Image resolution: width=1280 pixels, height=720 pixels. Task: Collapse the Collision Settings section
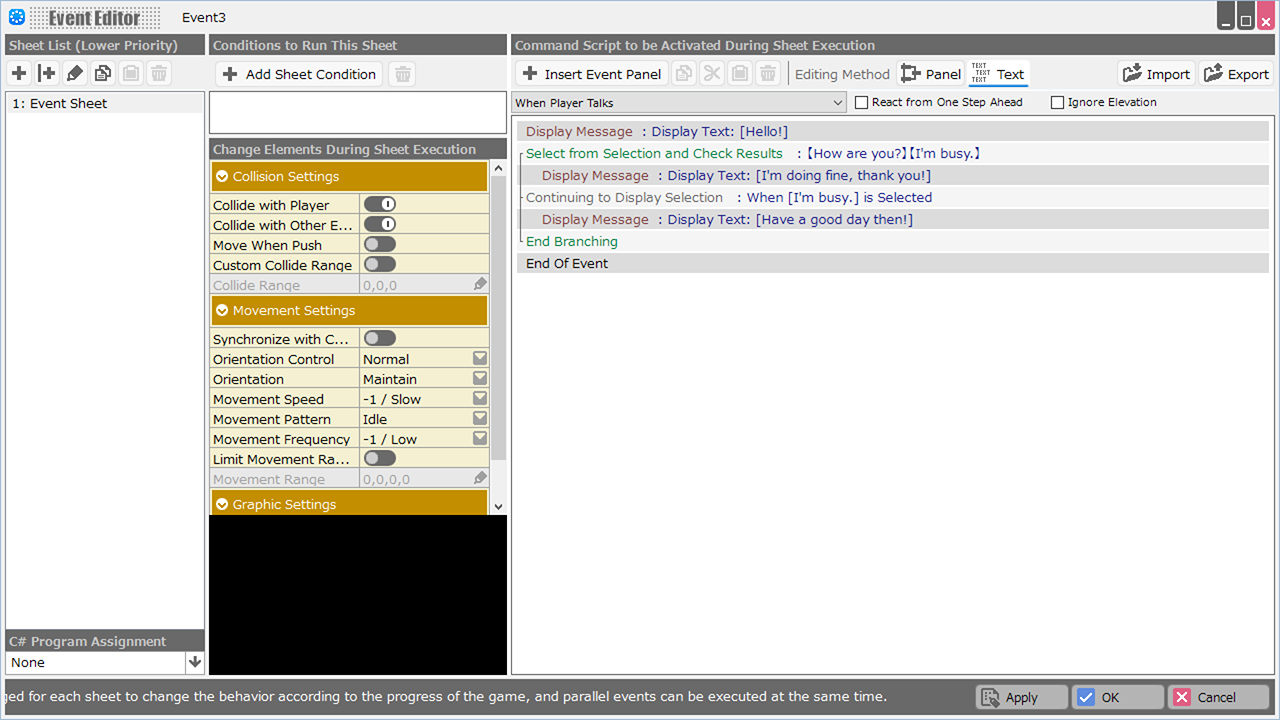222,176
